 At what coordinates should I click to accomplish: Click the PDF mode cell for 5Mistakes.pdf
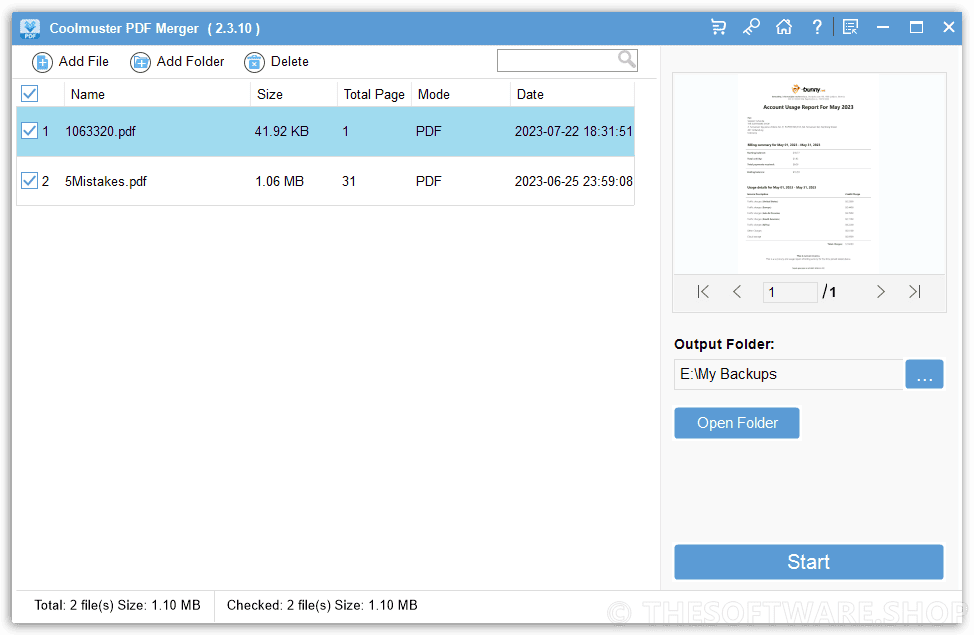click(x=429, y=181)
